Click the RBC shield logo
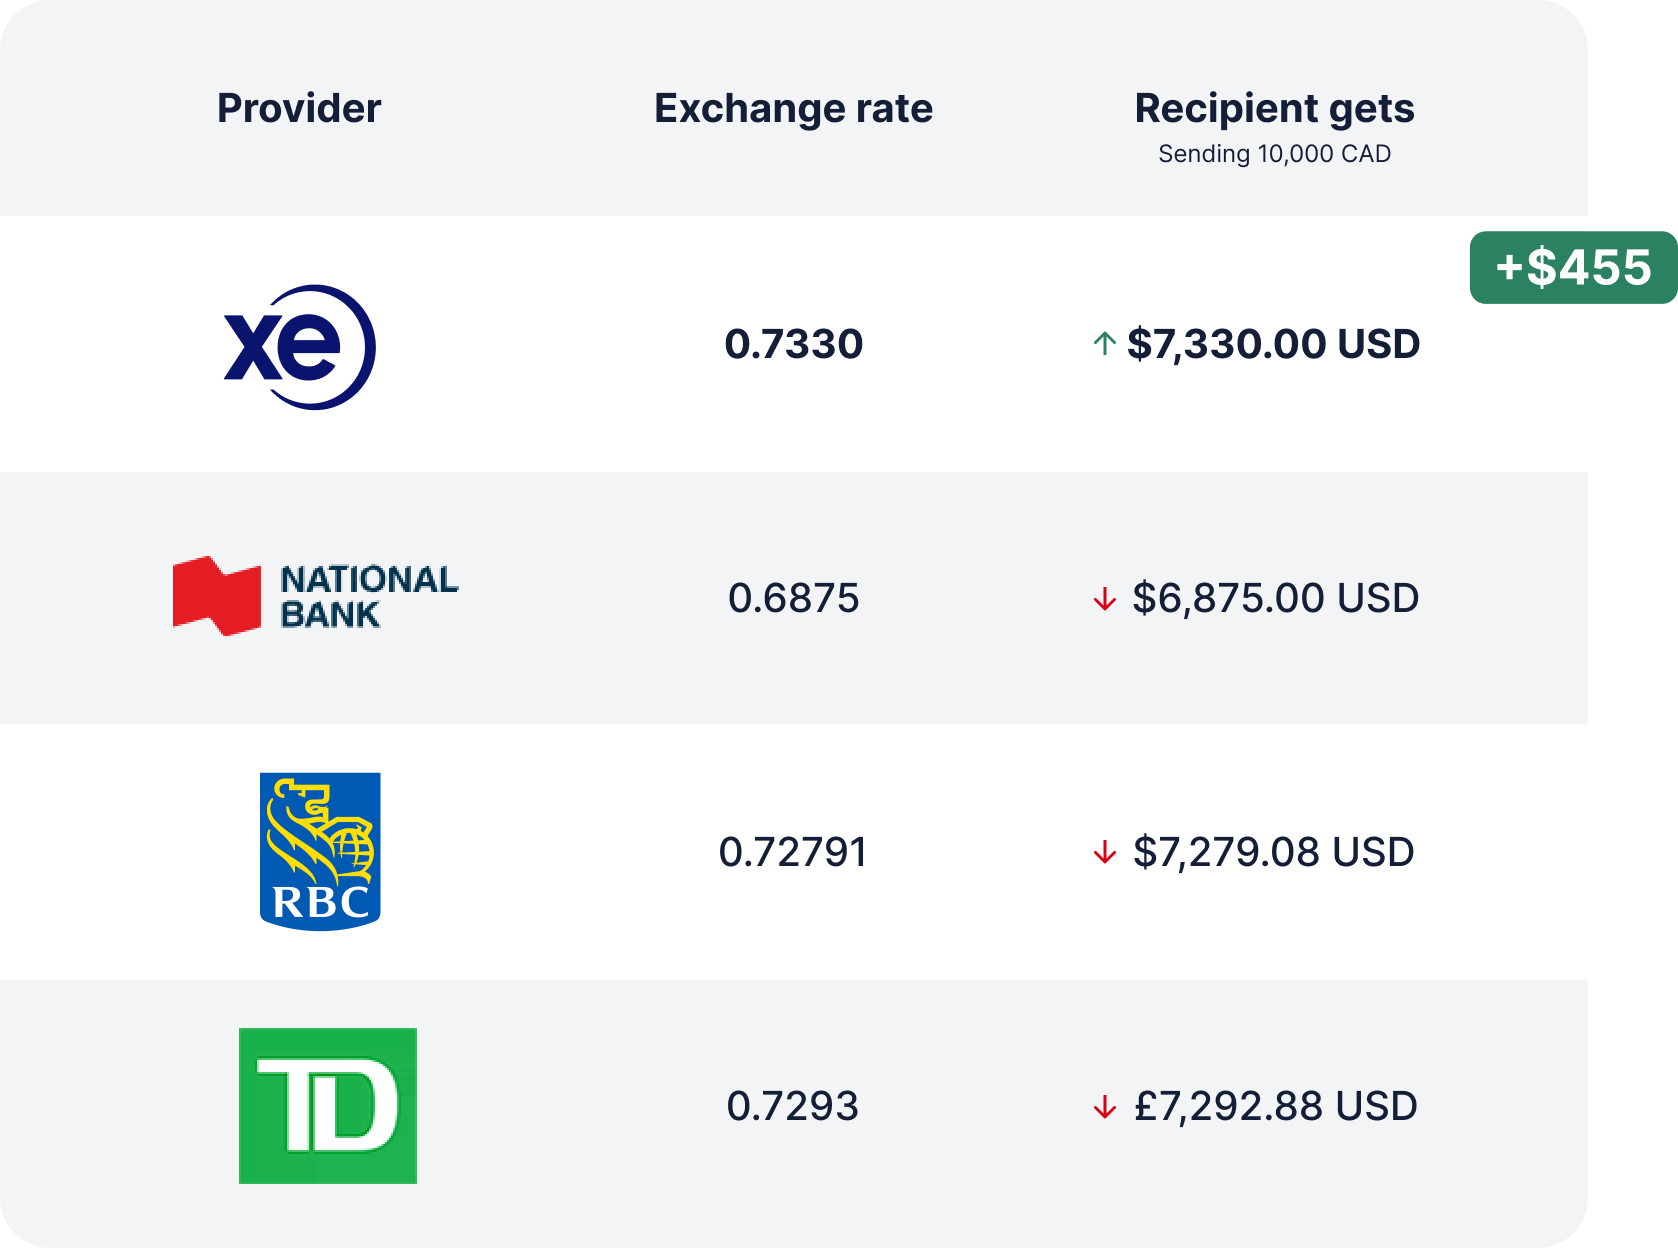The image size is (1678, 1248). tap(320, 851)
